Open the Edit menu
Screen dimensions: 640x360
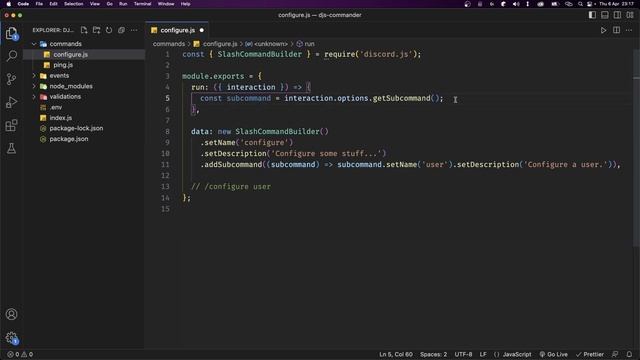click(x=53, y=4)
